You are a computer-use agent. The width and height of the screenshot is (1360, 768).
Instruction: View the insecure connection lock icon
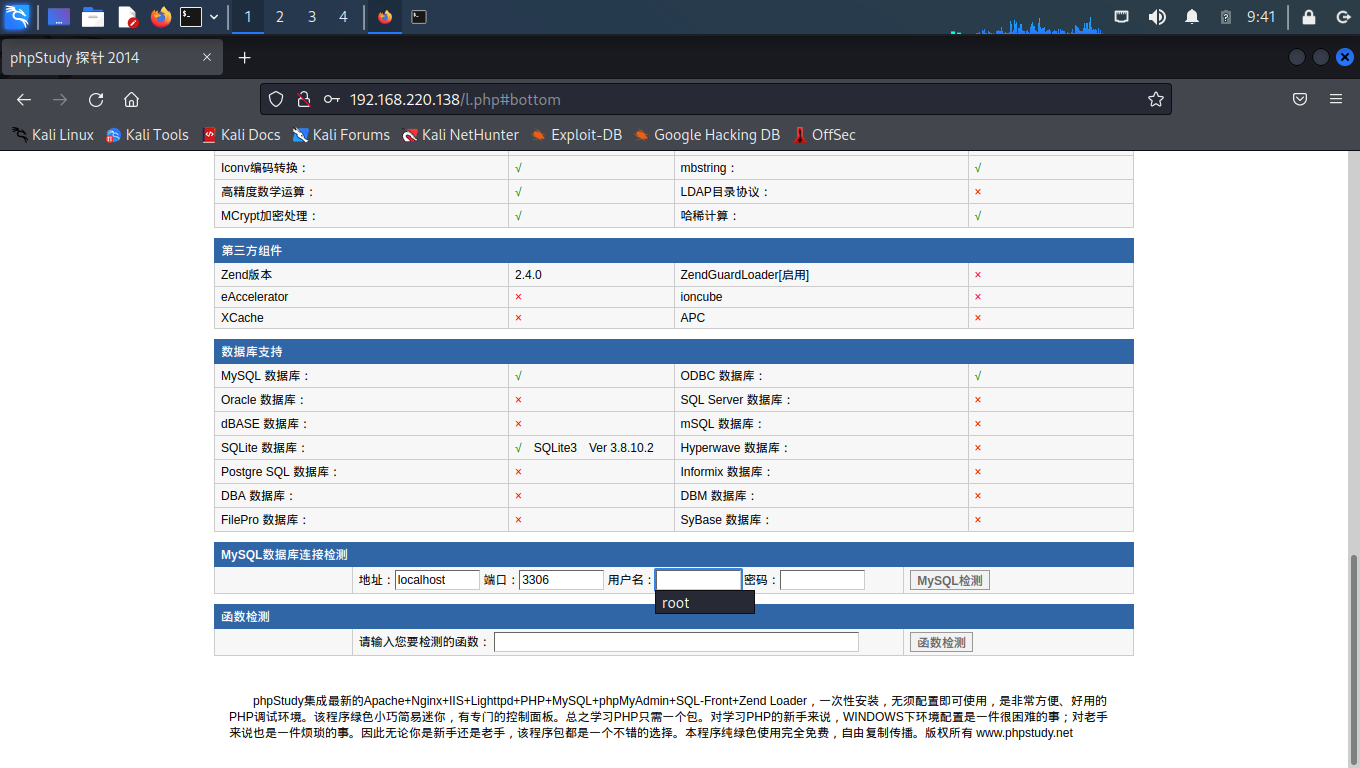coord(304,99)
